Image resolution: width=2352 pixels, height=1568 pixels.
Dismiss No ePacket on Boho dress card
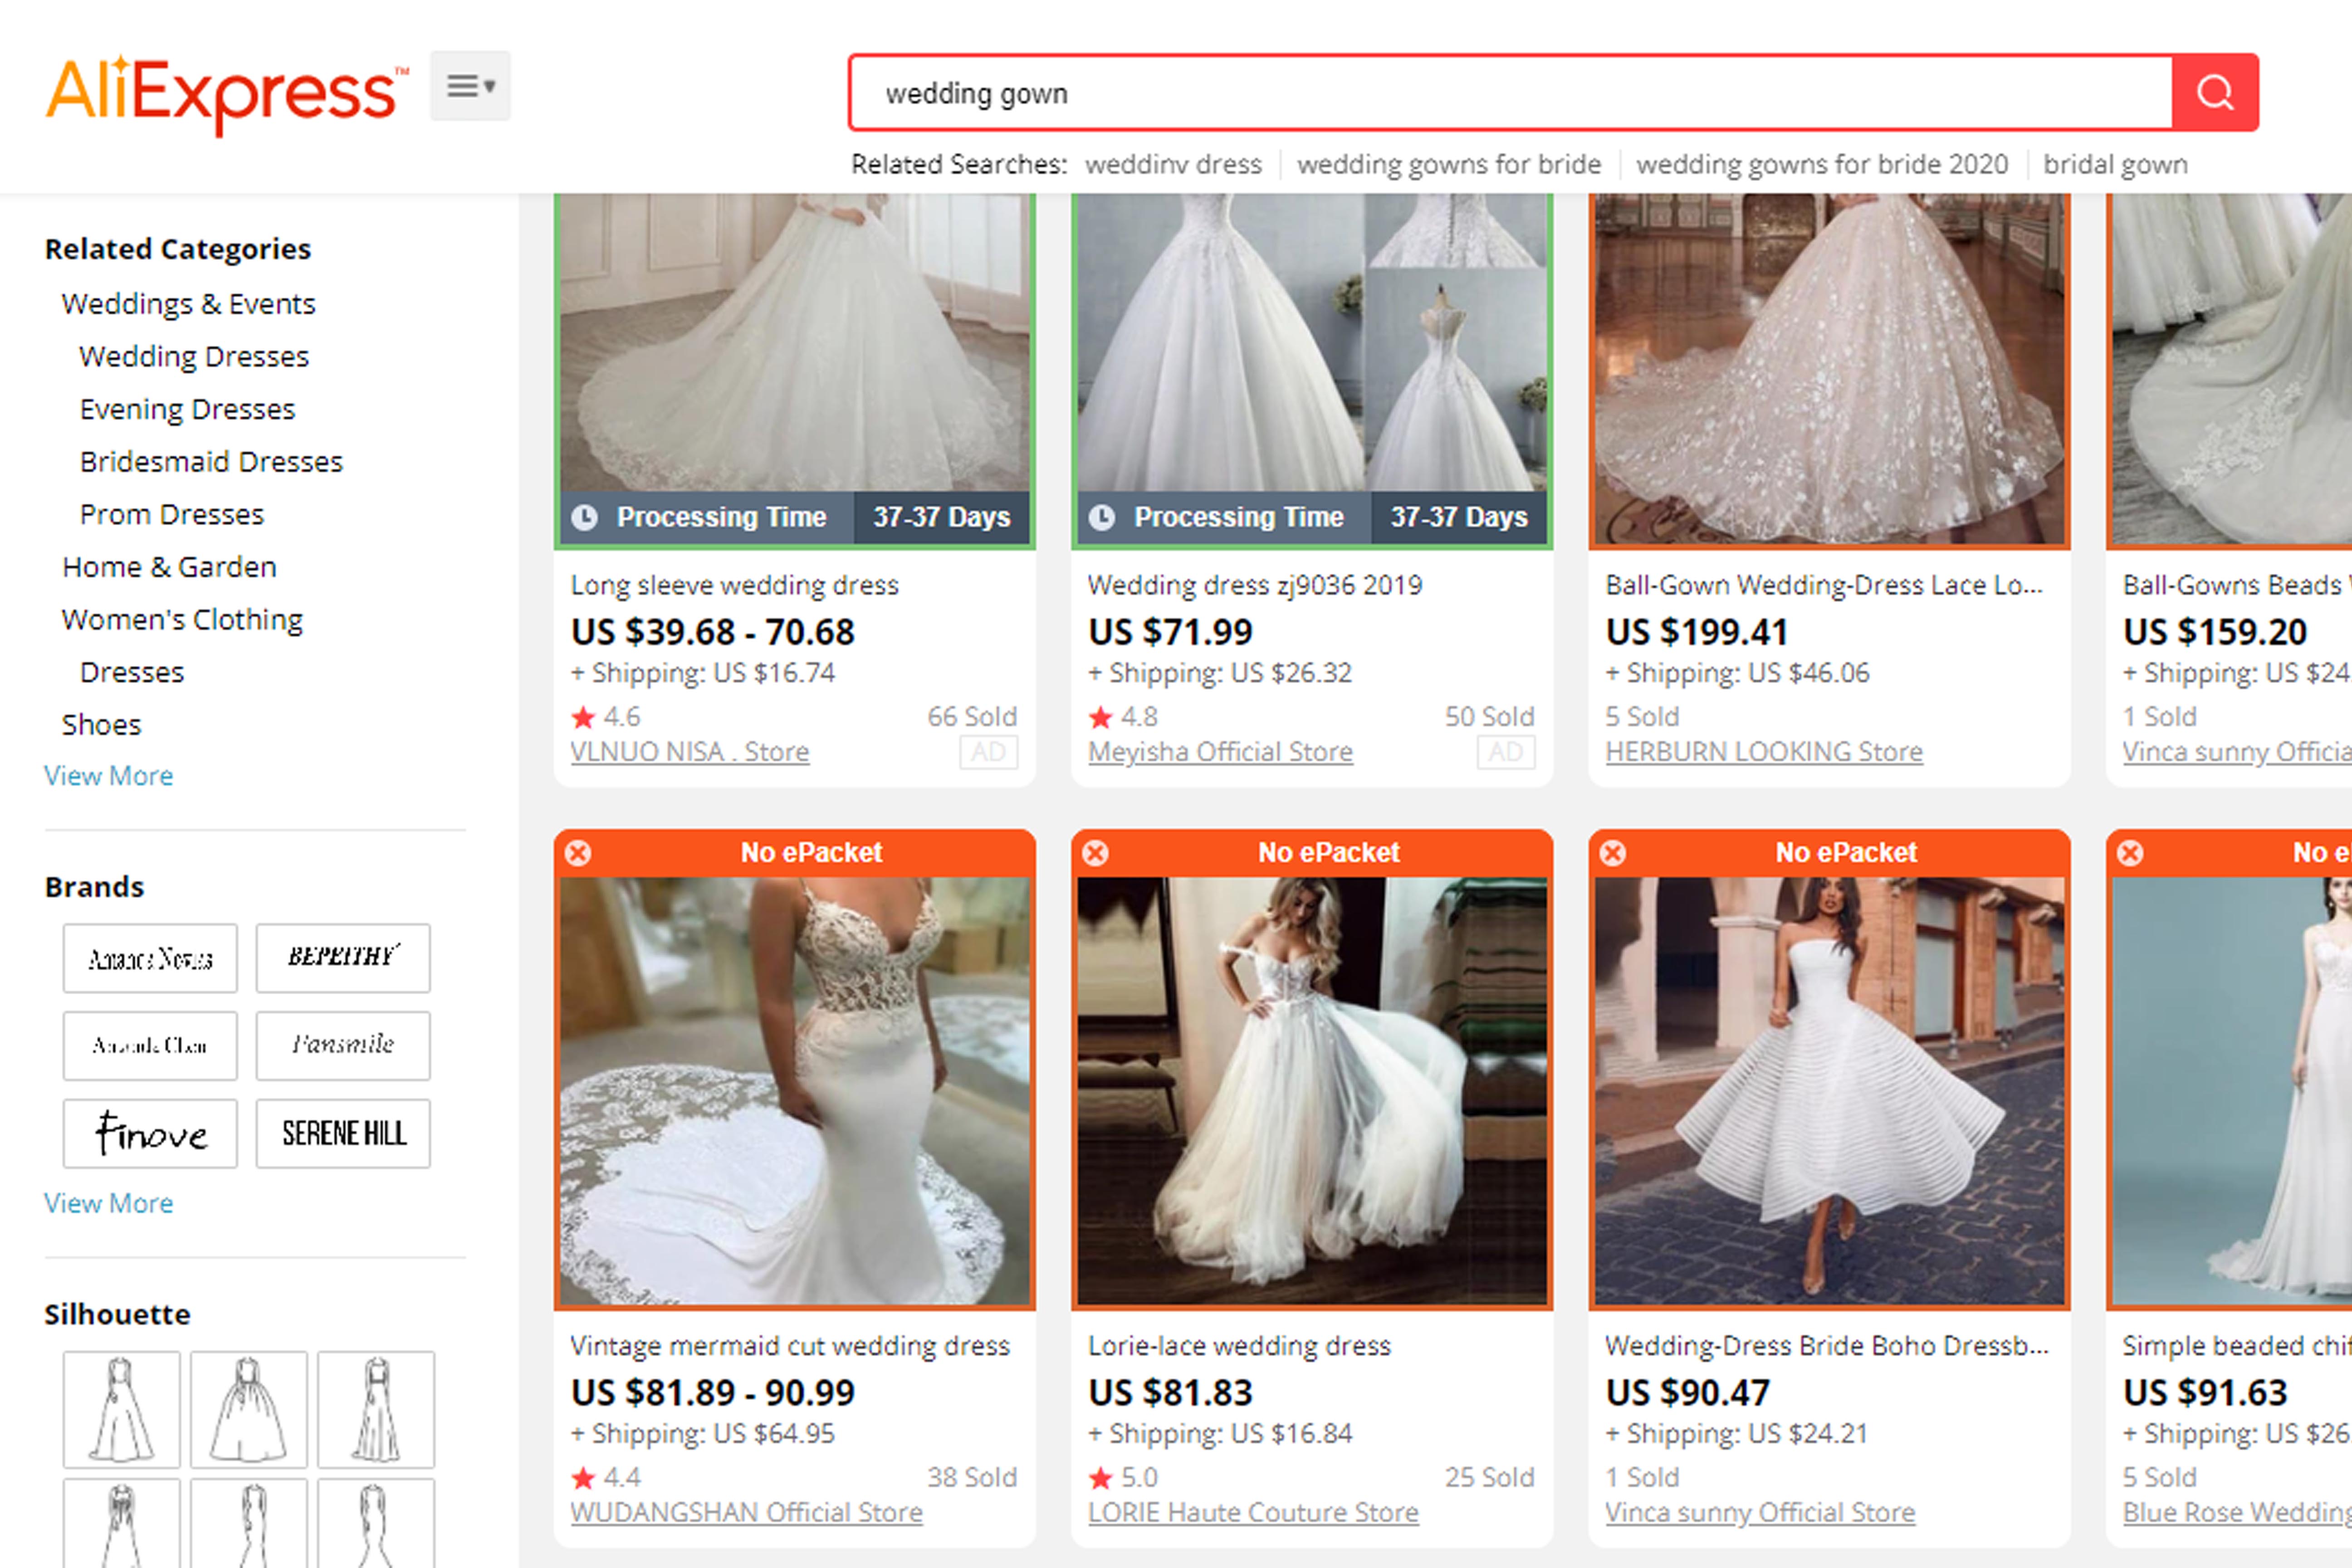pyautogui.click(x=1612, y=853)
